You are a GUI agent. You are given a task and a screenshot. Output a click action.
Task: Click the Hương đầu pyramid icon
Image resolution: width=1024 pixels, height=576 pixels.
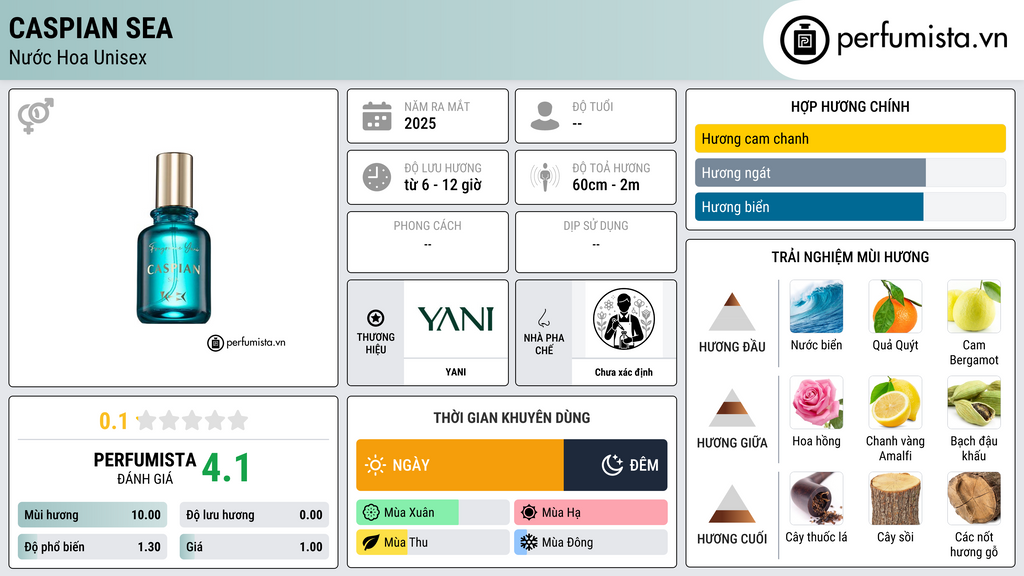pos(732,312)
